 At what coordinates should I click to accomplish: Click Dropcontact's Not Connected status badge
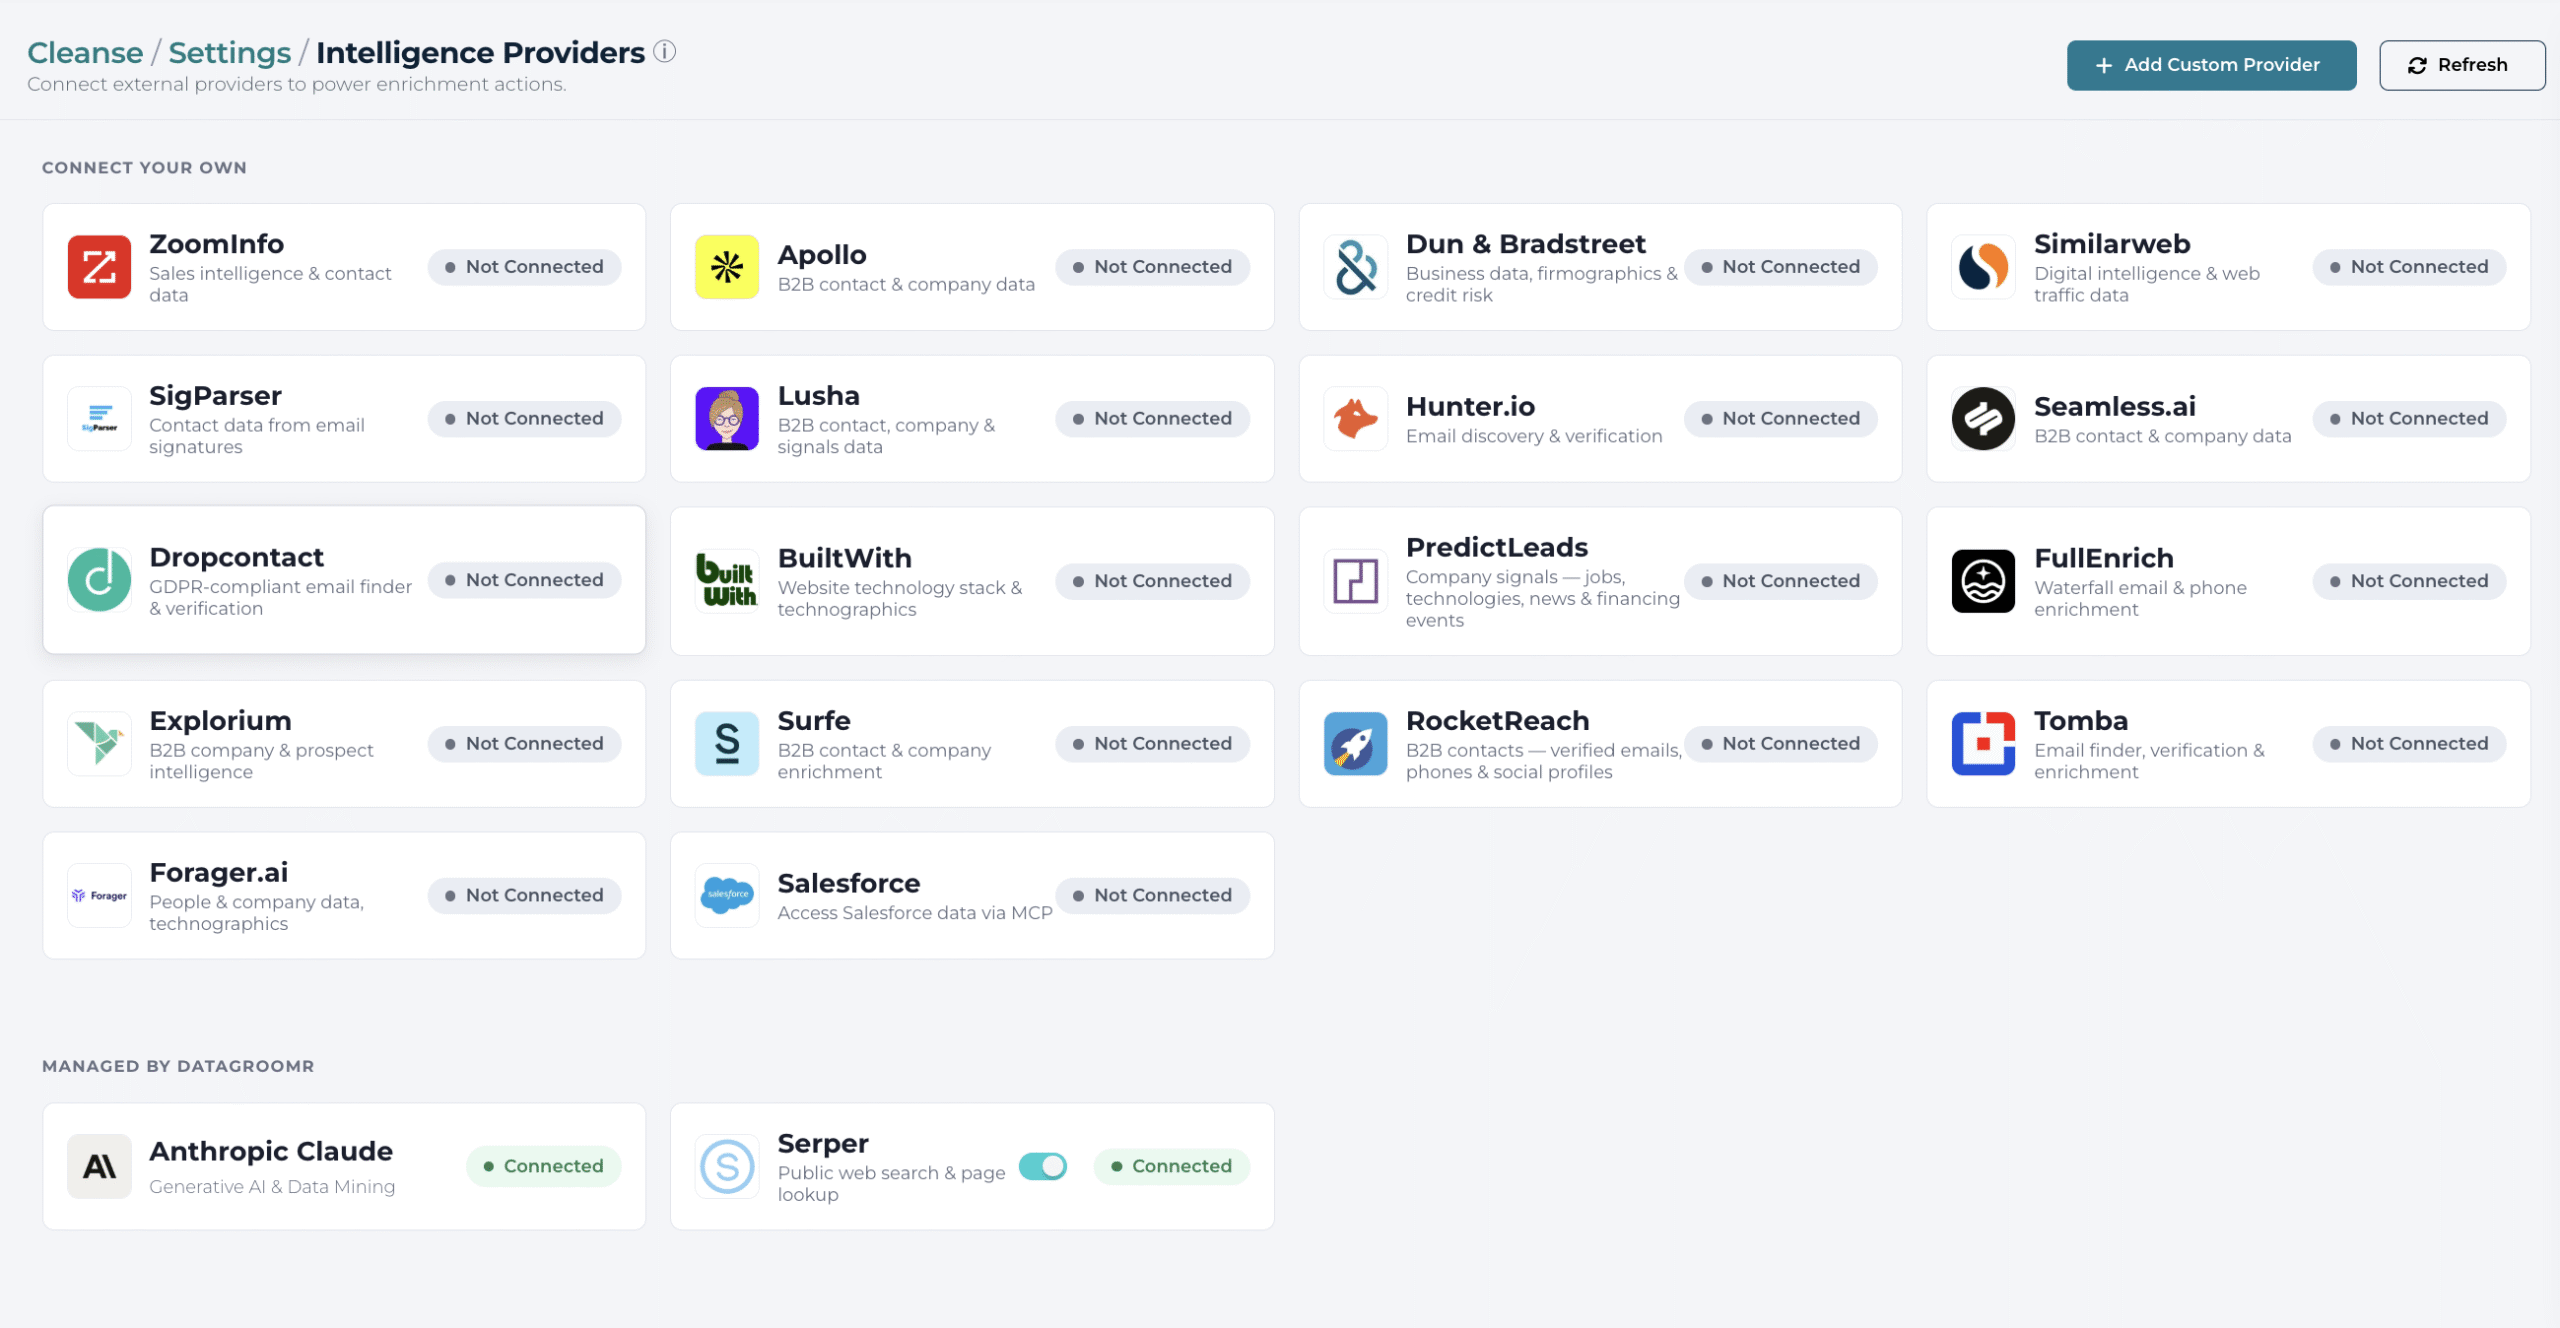tap(525, 580)
